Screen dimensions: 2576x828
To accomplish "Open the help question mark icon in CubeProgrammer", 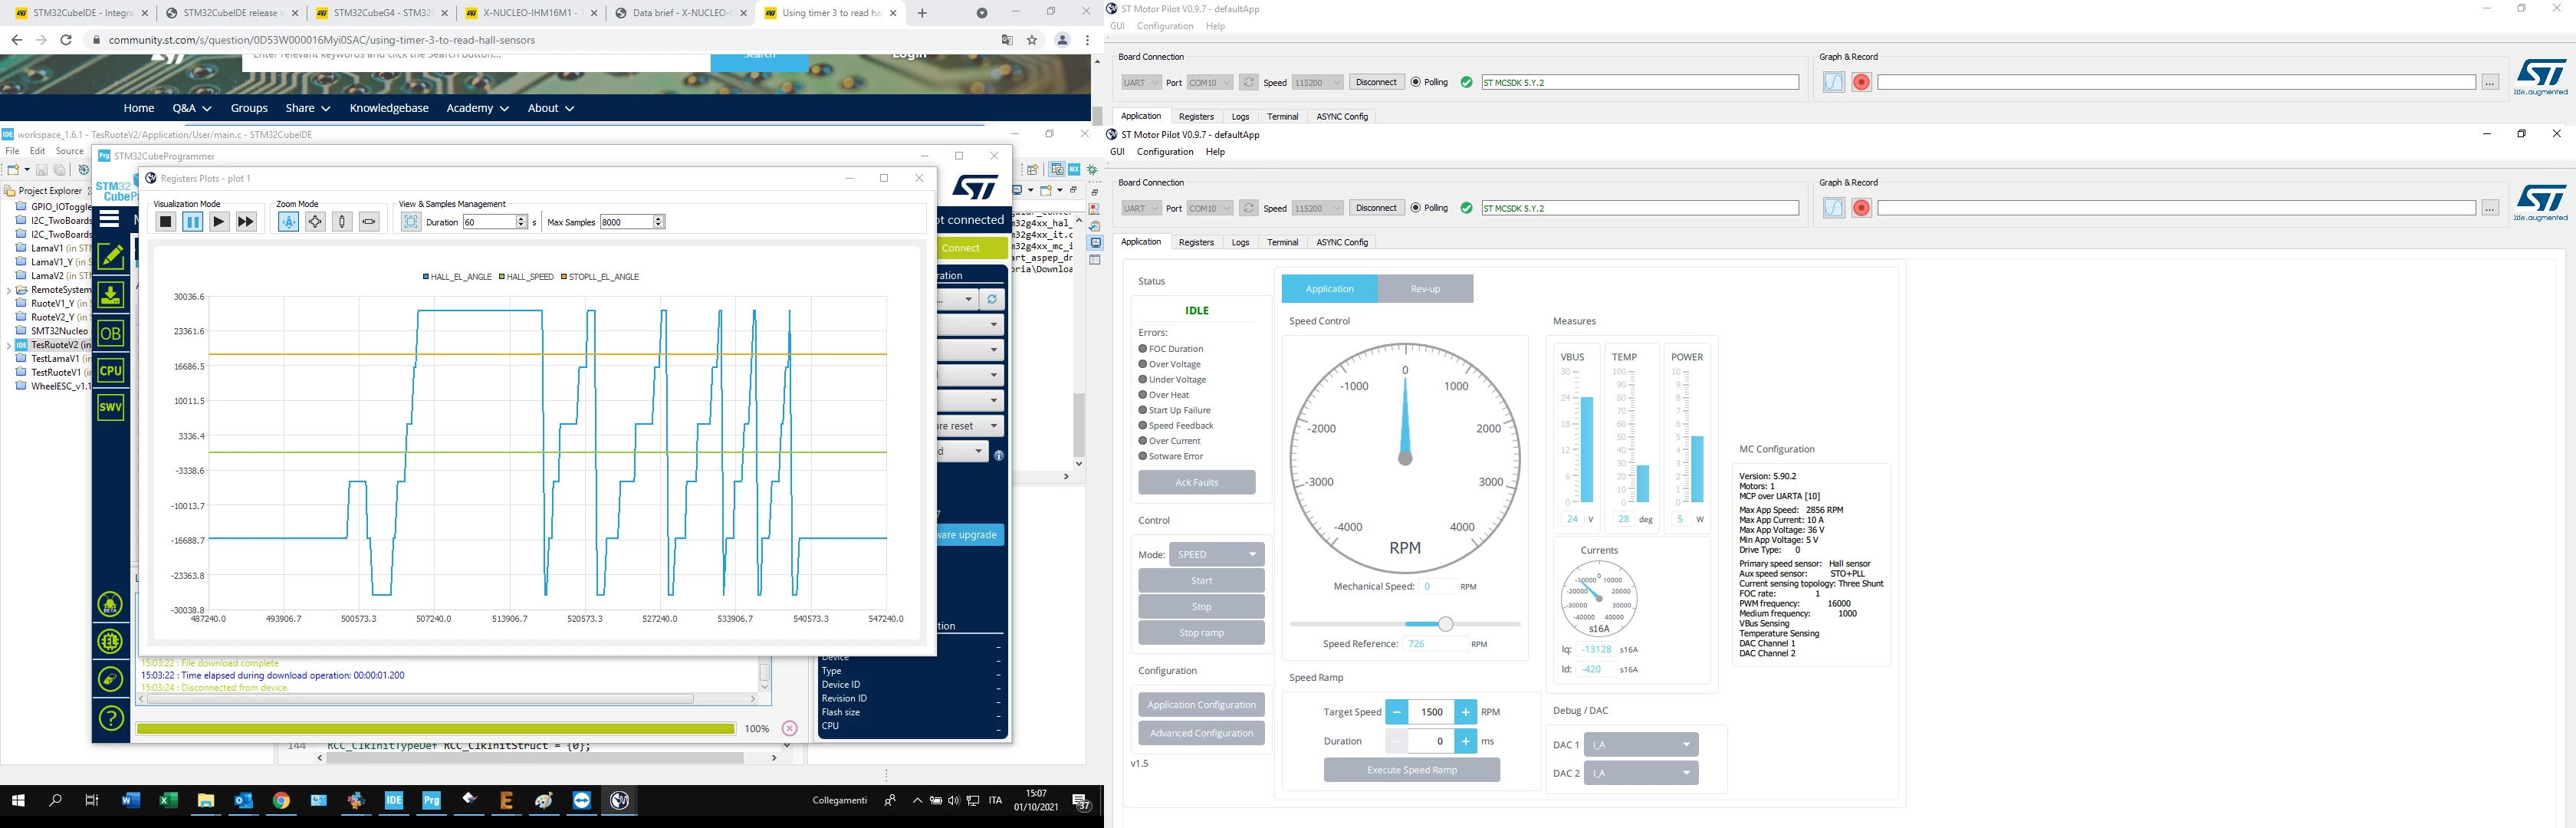I will pyautogui.click(x=111, y=717).
